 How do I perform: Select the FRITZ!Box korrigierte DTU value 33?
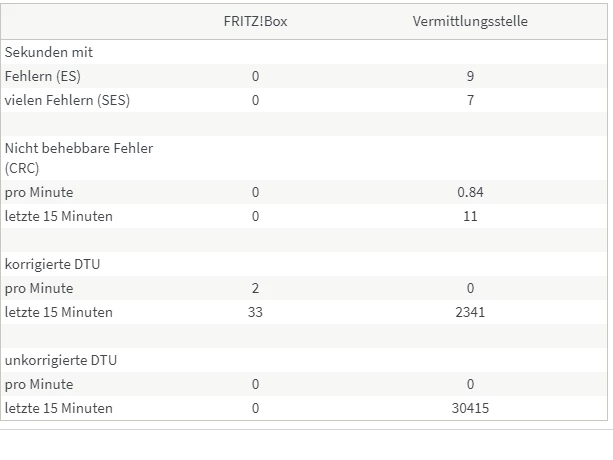click(255, 312)
